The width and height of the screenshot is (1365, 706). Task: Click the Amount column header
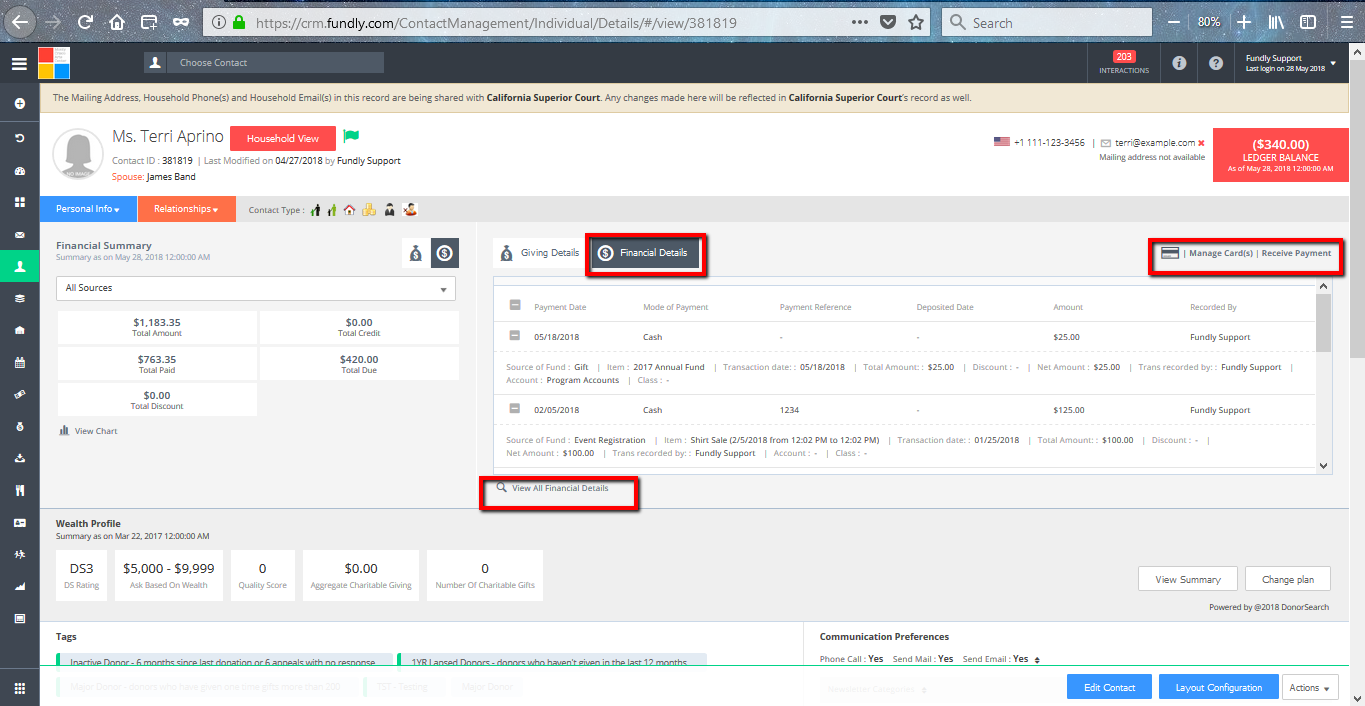(x=1068, y=307)
